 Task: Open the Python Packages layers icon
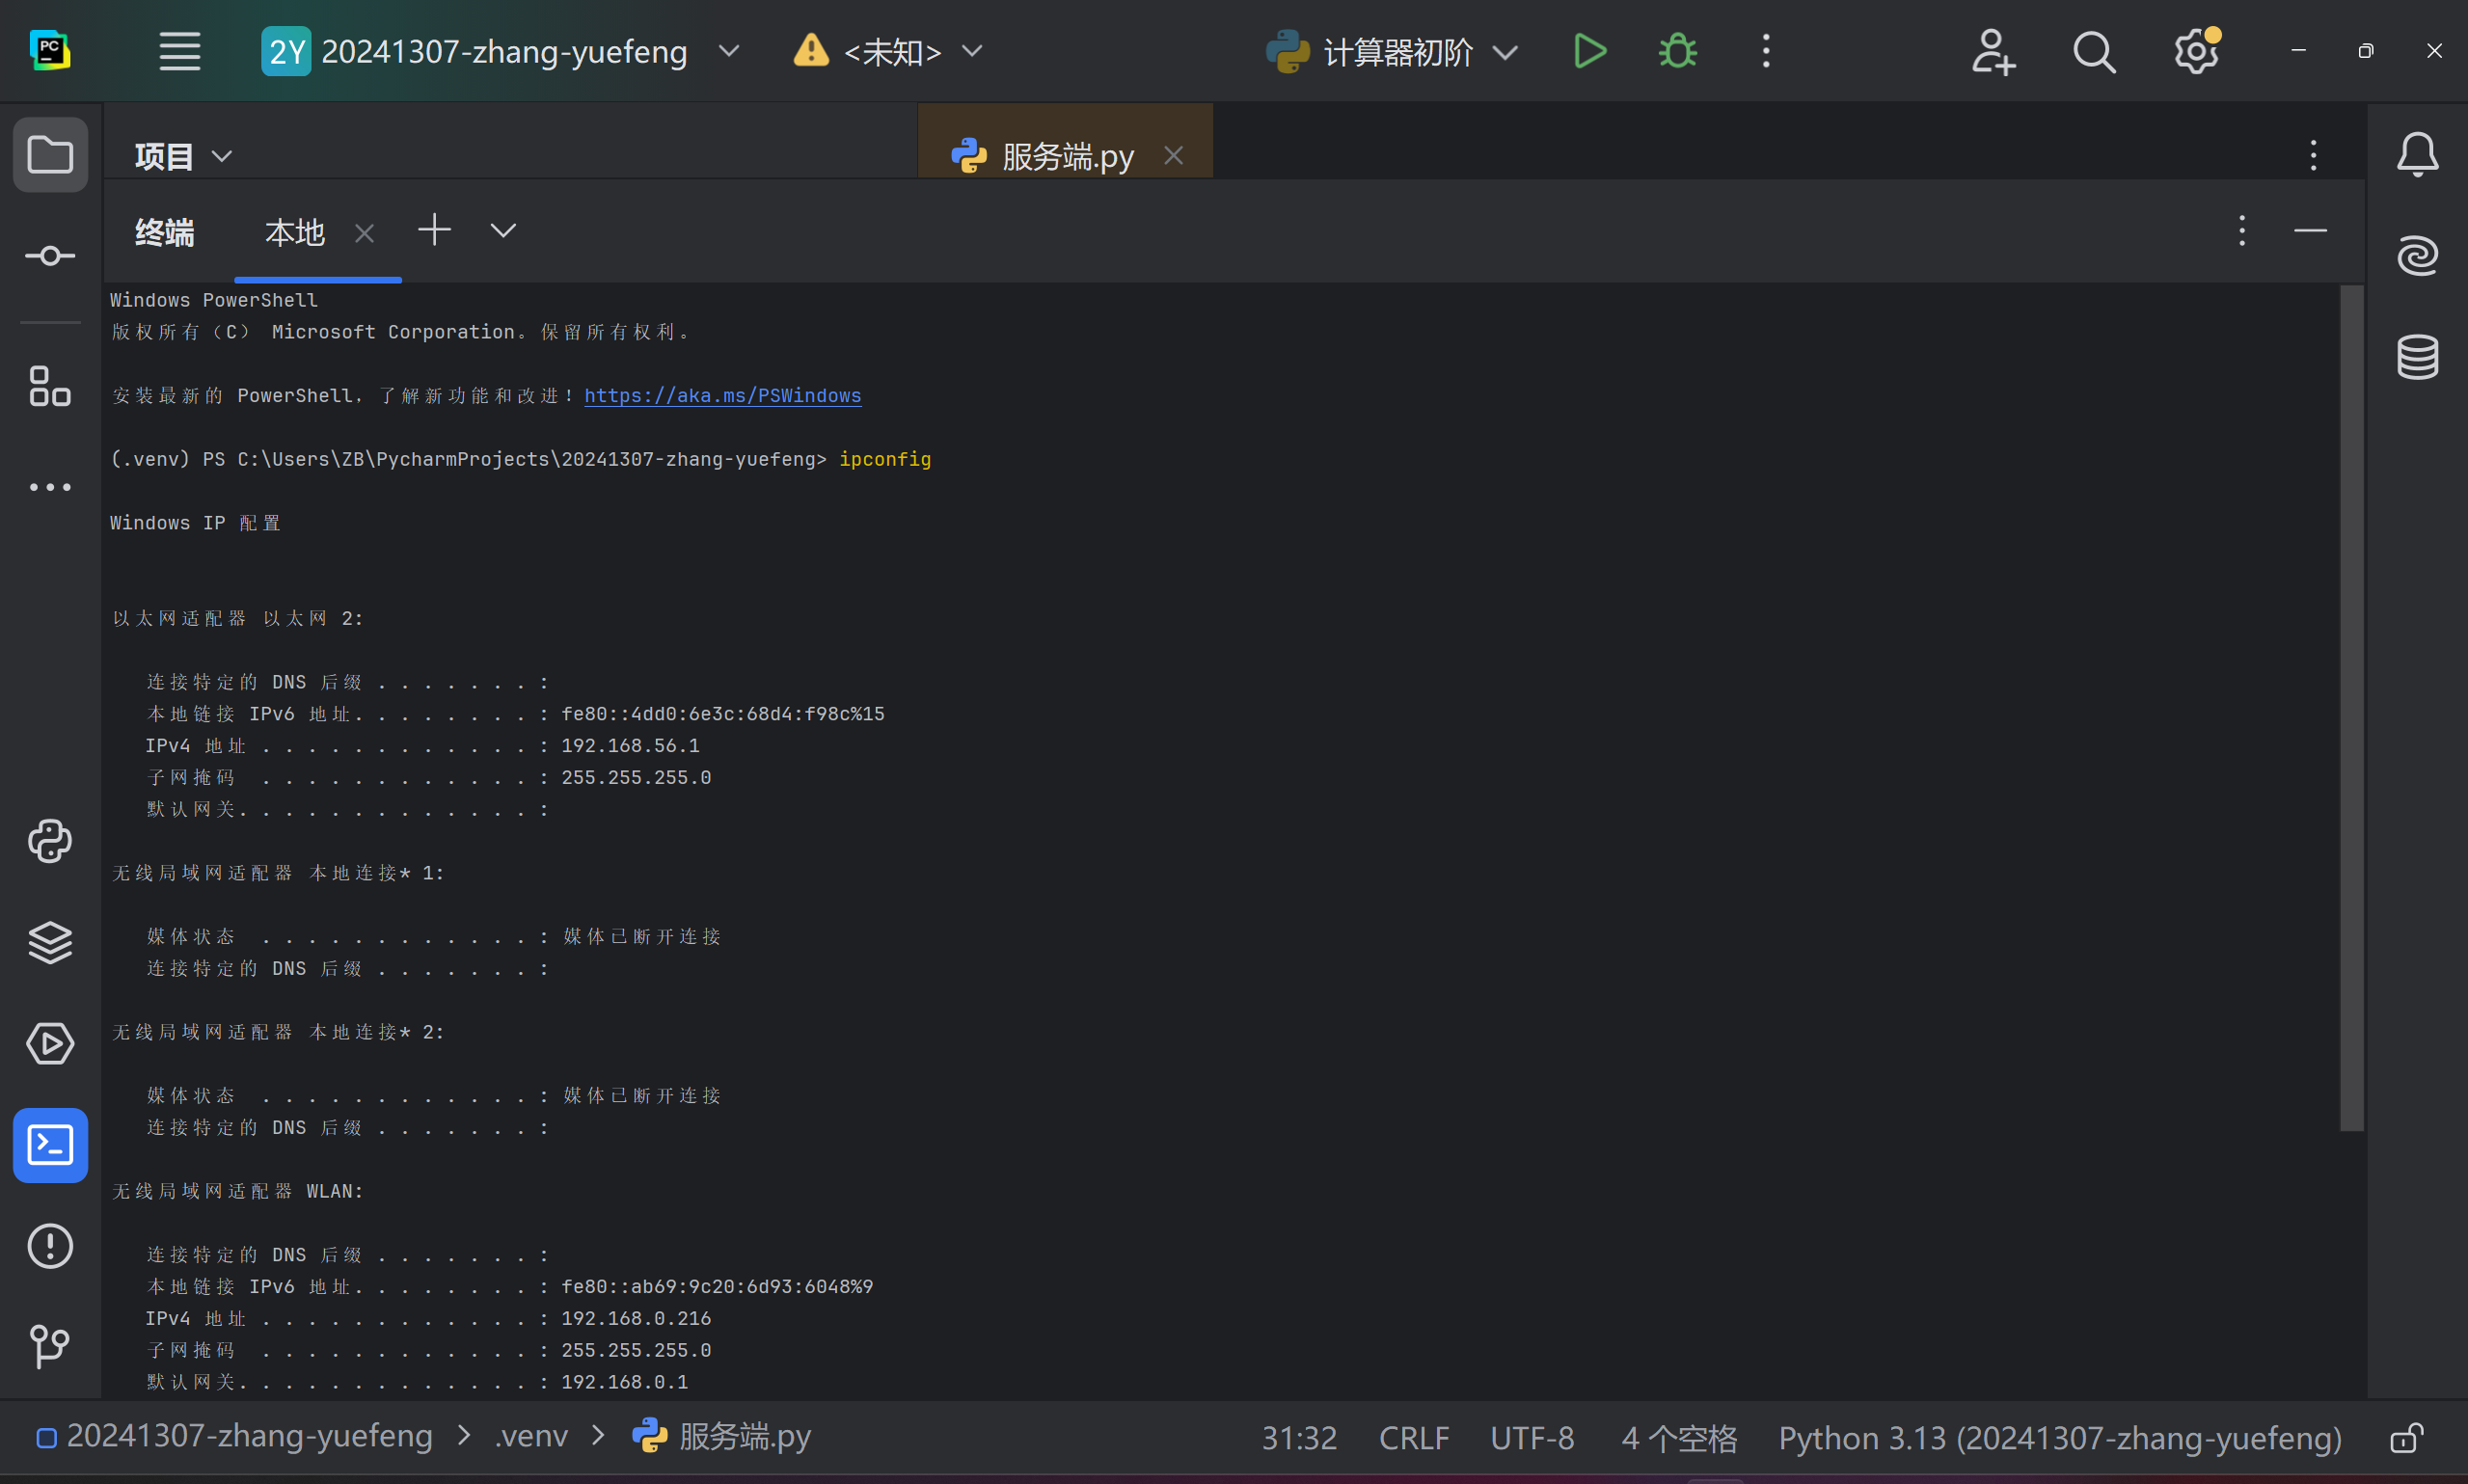[x=50, y=942]
